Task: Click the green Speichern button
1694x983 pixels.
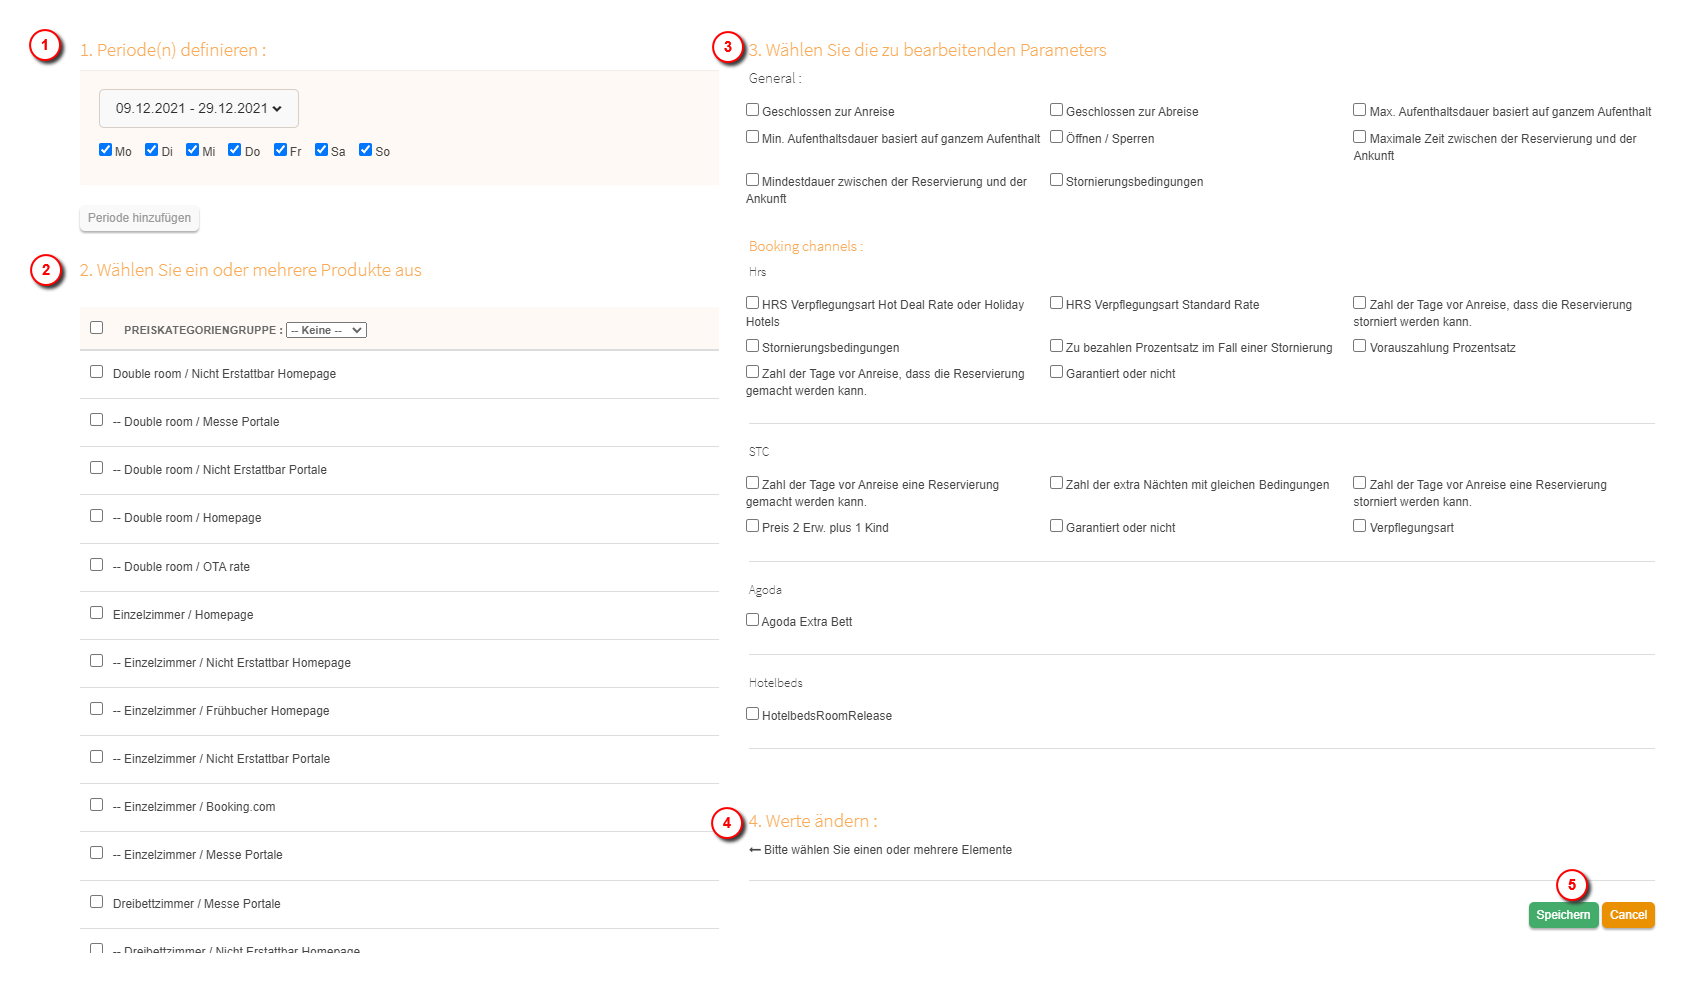Action: pos(1563,915)
